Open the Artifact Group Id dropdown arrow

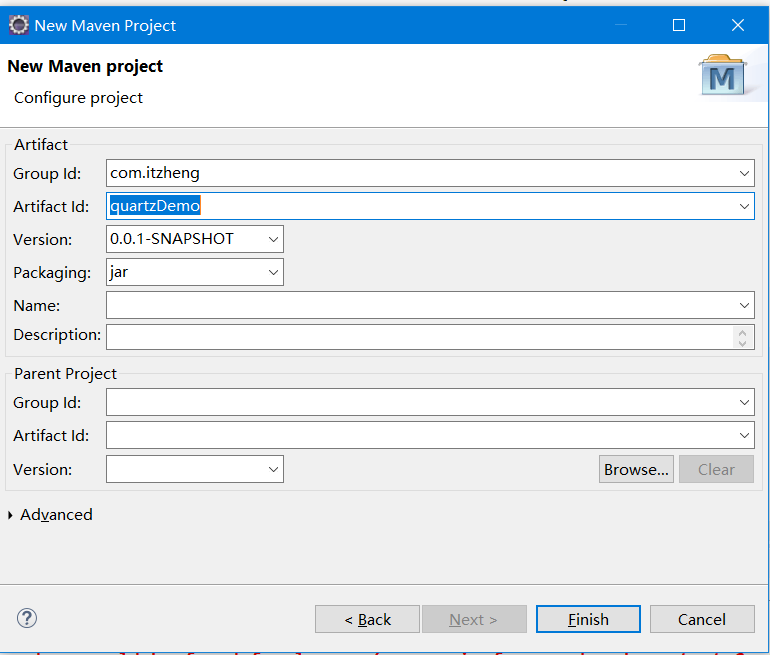744,173
